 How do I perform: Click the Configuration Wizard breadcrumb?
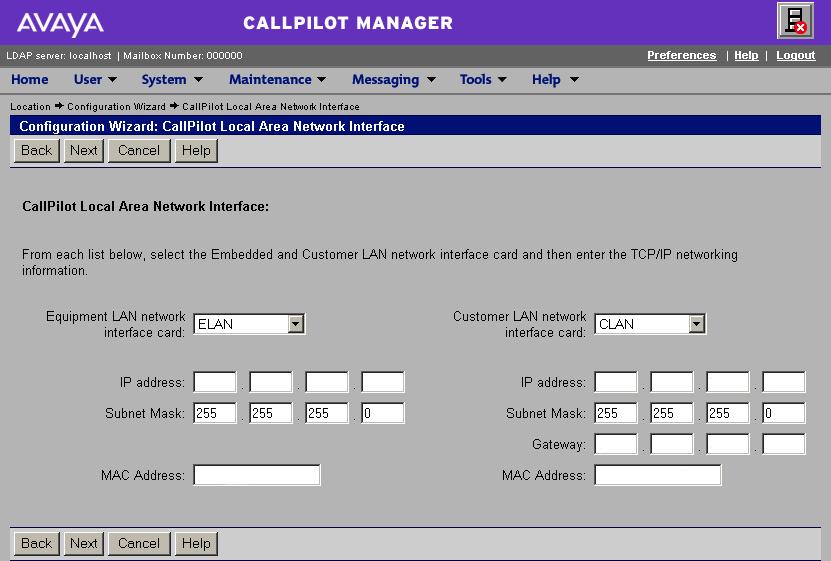coord(116,106)
